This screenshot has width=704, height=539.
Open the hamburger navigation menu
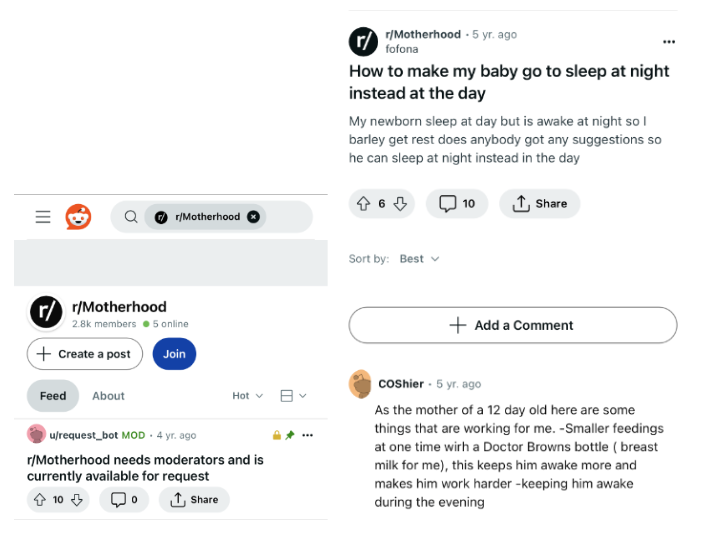point(43,217)
